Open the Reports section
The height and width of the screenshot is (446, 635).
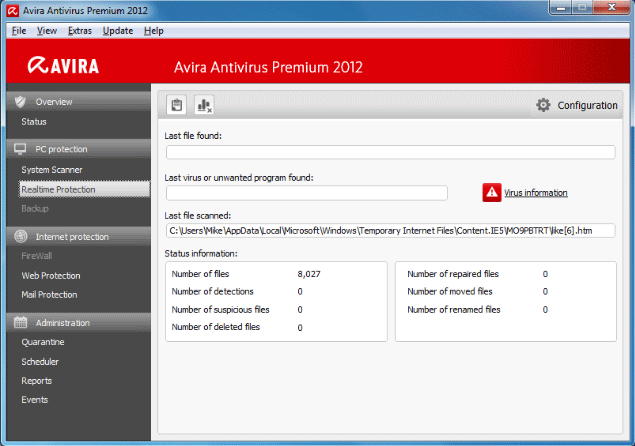point(37,381)
